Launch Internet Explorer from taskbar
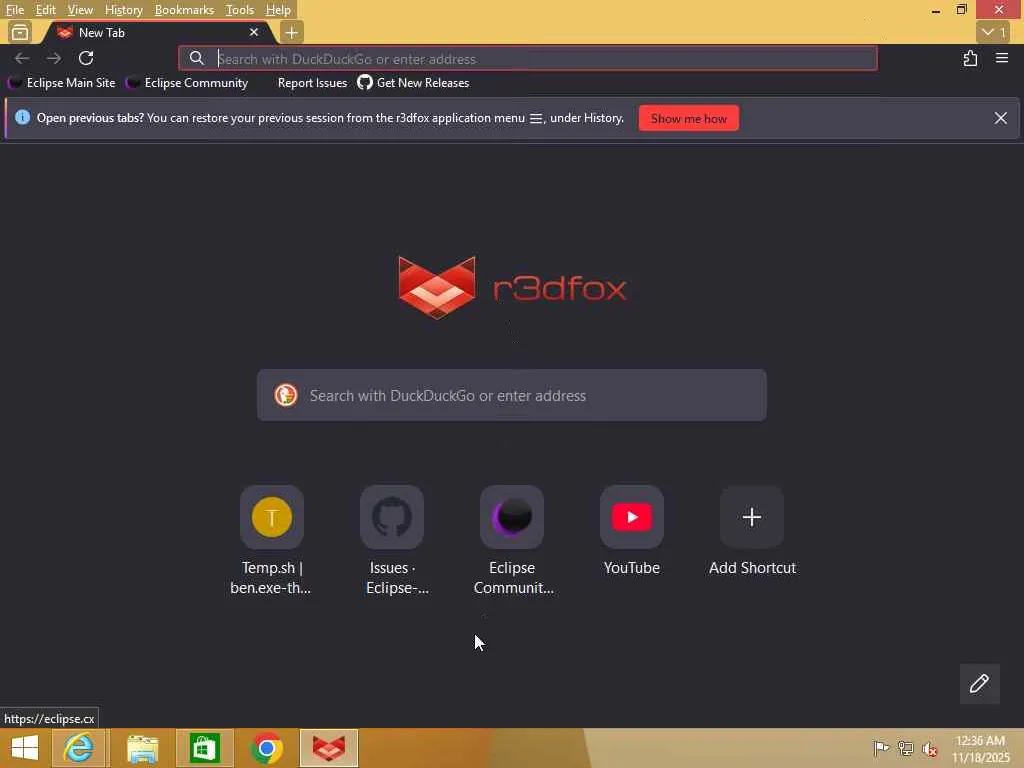This screenshot has width=1024, height=768. pyautogui.click(x=78, y=748)
